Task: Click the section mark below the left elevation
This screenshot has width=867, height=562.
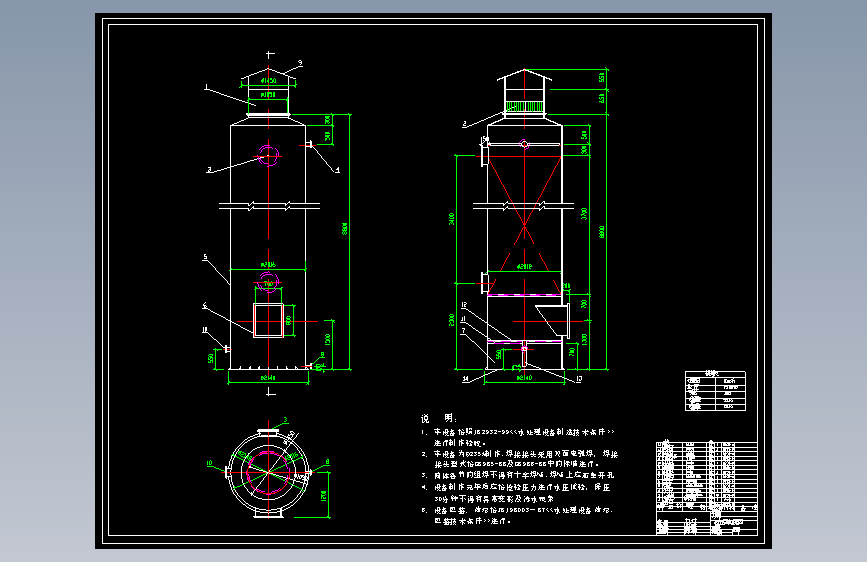Action: pyautogui.click(x=270, y=392)
